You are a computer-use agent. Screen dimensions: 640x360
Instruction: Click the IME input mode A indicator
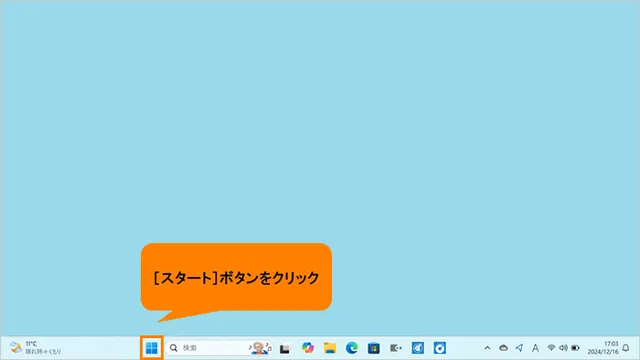click(535, 348)
